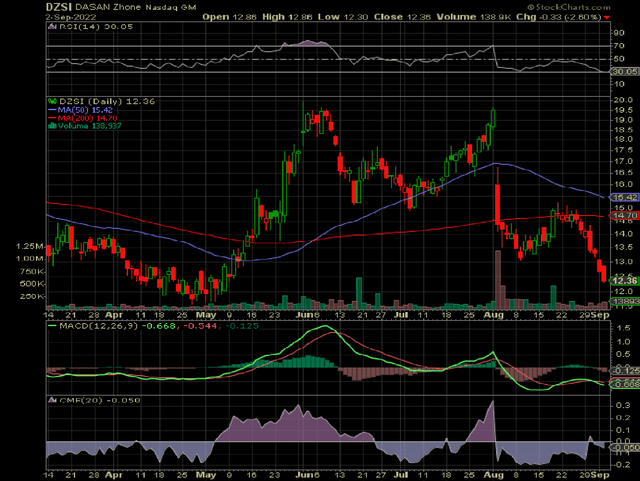This screenshot has height=481, width=640.
Task: Click the 250K volume scale label
Action: (x=31, y=296)
